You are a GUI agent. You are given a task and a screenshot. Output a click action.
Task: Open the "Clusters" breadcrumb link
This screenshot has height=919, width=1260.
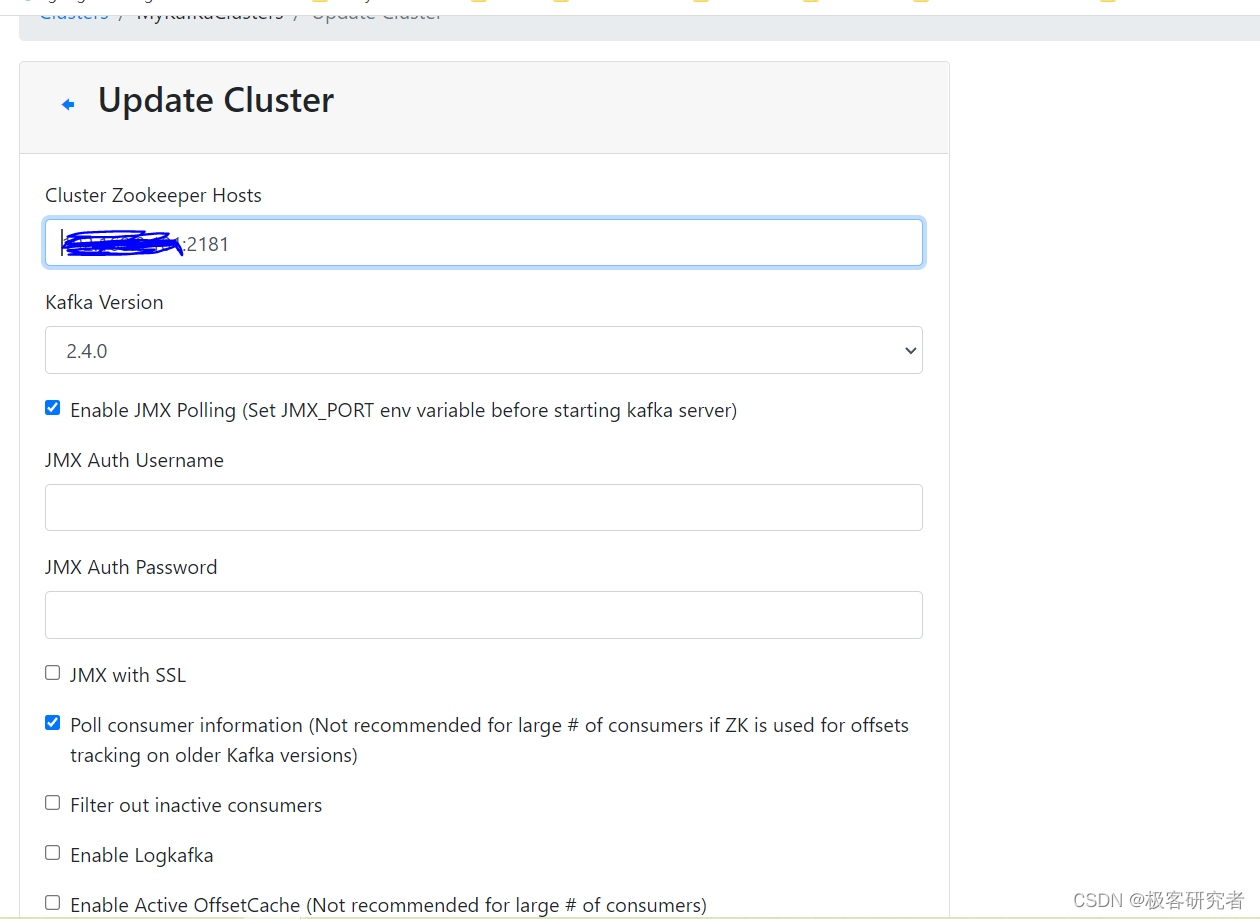pos(73,13)
